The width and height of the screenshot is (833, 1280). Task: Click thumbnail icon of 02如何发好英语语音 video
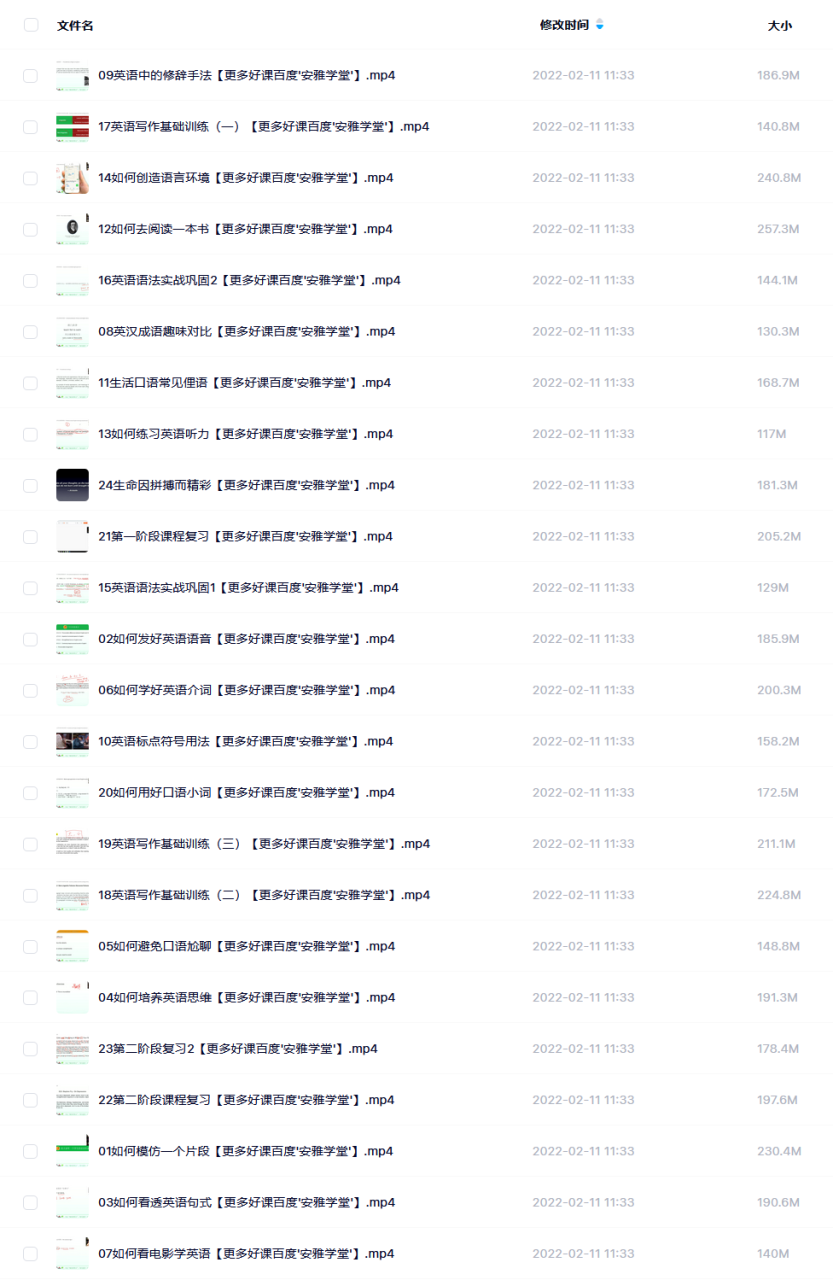click(72, 639)
